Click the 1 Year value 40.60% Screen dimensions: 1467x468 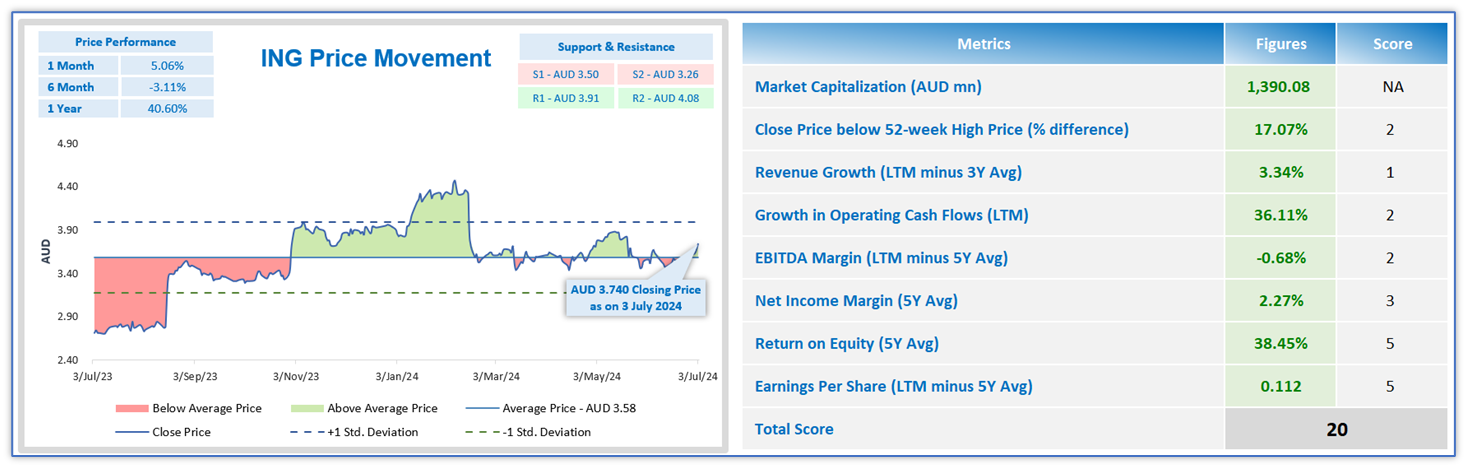166,108
